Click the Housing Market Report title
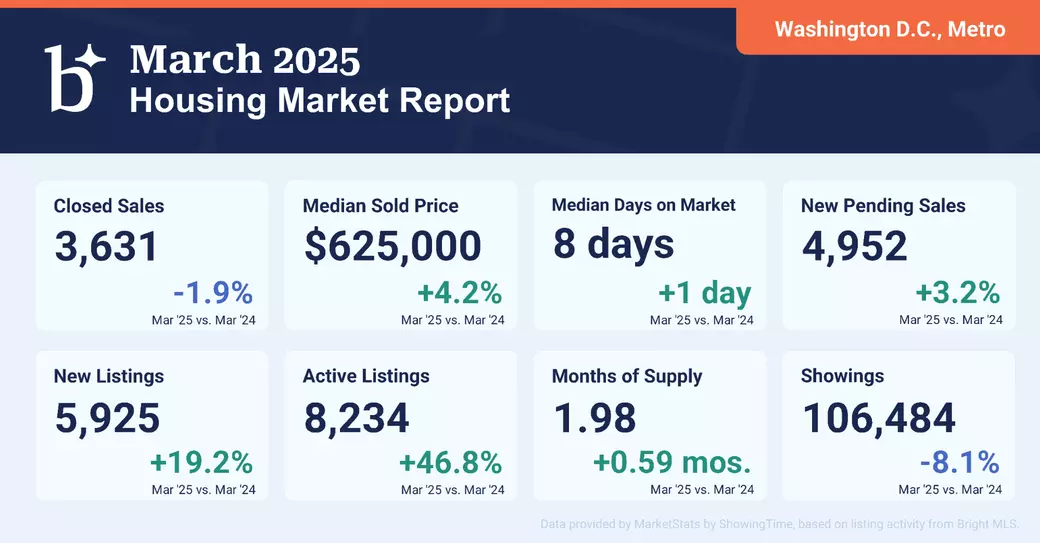The image size is (1040, 543). (x=320, y=101)
